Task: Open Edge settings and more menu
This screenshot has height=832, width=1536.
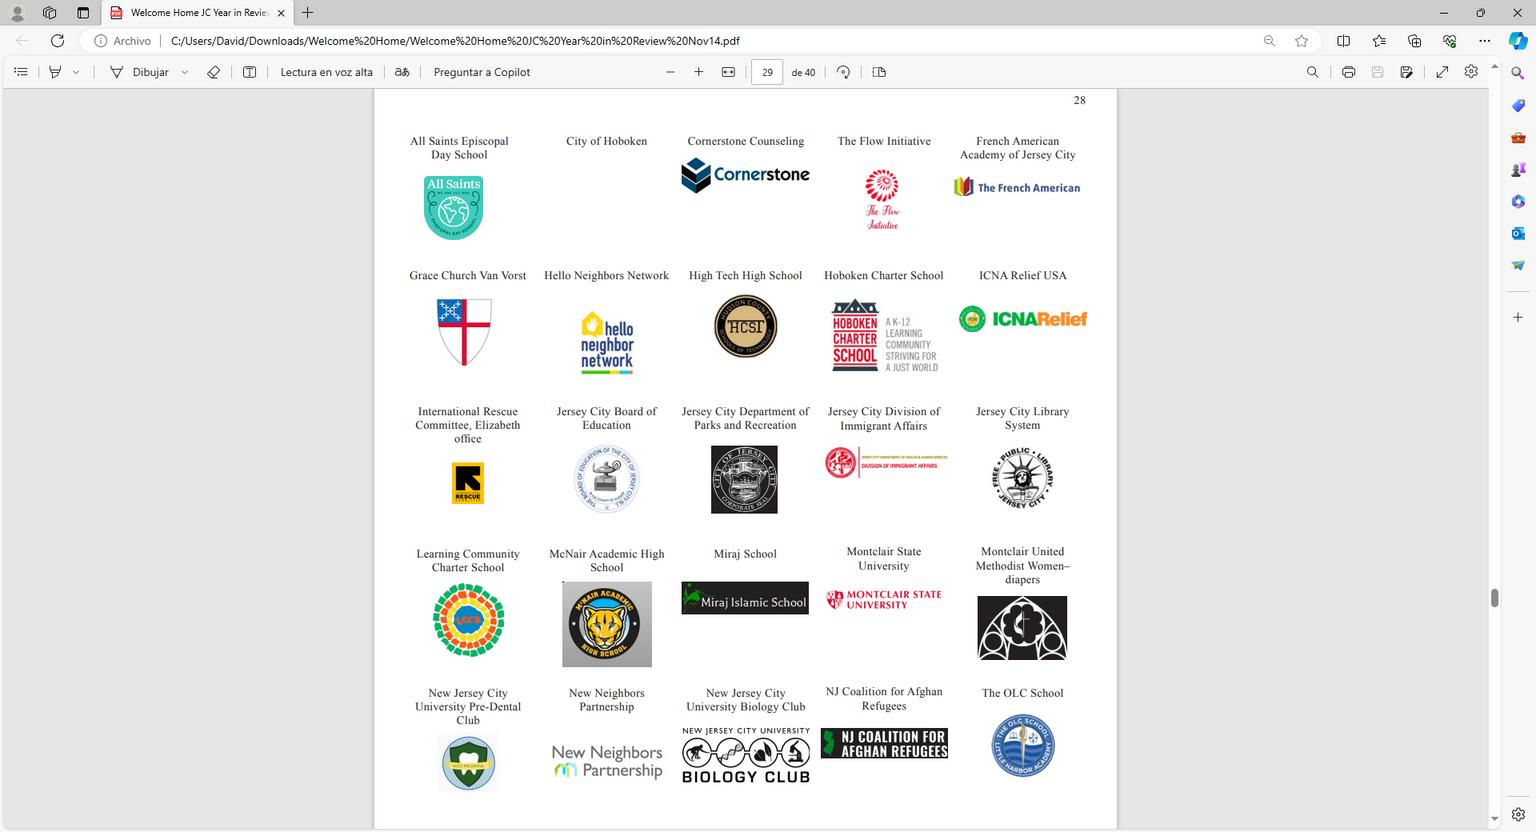Action: (1485, 41)
